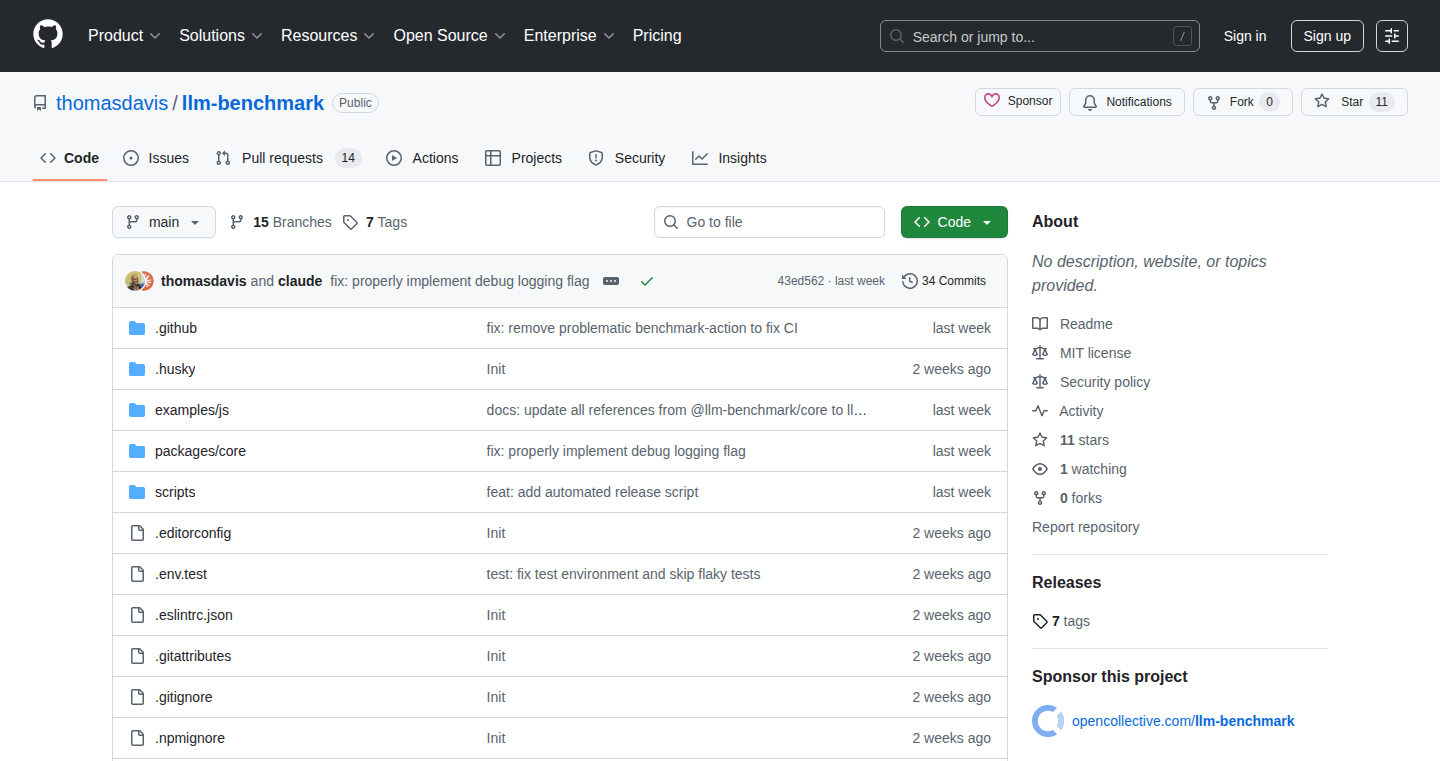1440x761 pixels.
Task: View 7 Tags next to branches
Action: (x=375, y=222)
